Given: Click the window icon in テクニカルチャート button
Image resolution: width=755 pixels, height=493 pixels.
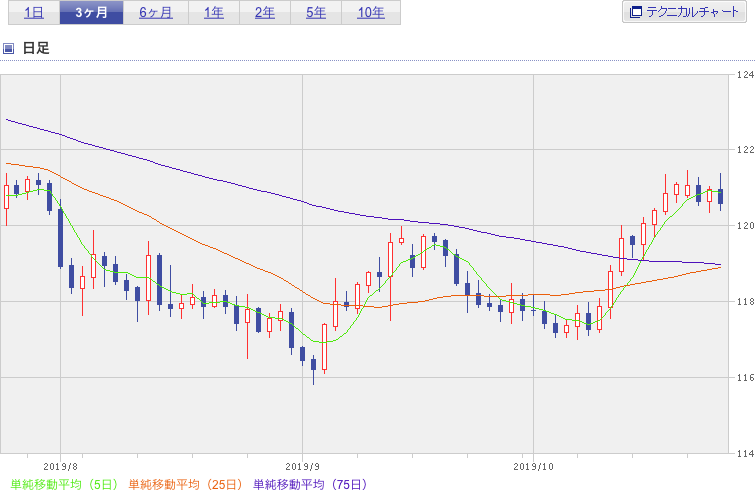Looking at the screenshot, I should (x=636, y=13).
